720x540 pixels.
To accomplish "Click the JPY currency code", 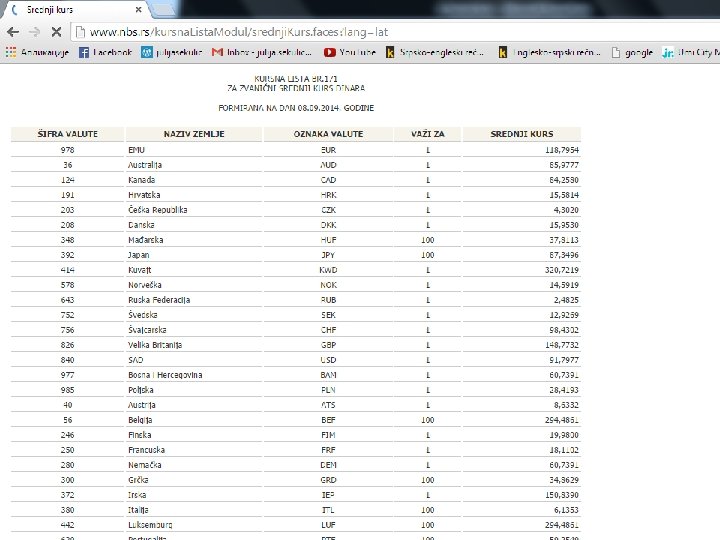I will [328, 255].
